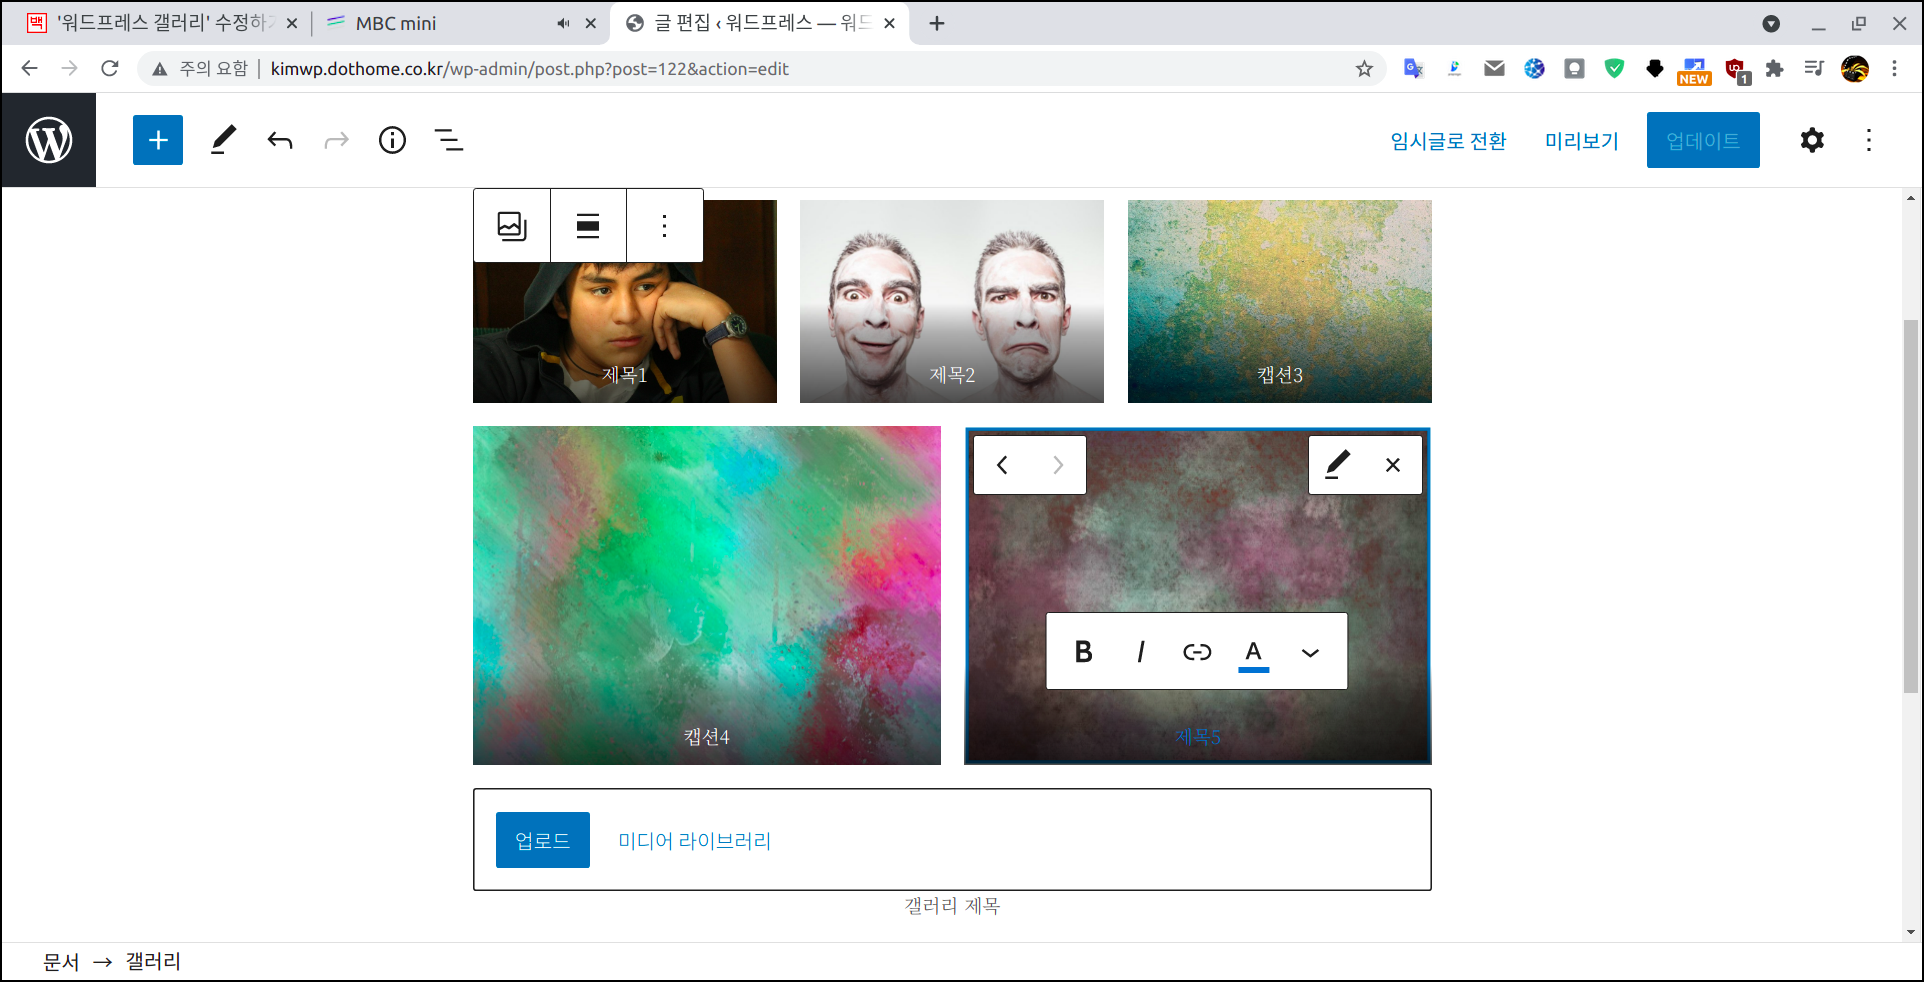The width and height of the screenshot is (1924, 982).
Task: Open gallery block more options
Action: coord(664,225)
